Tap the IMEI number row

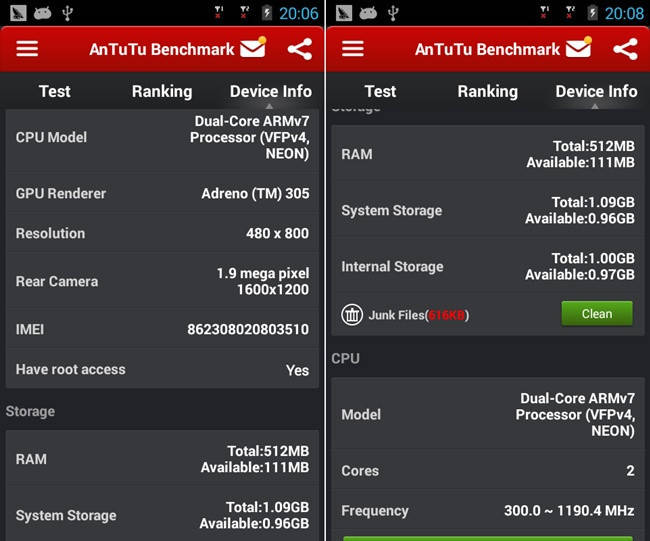162,329
